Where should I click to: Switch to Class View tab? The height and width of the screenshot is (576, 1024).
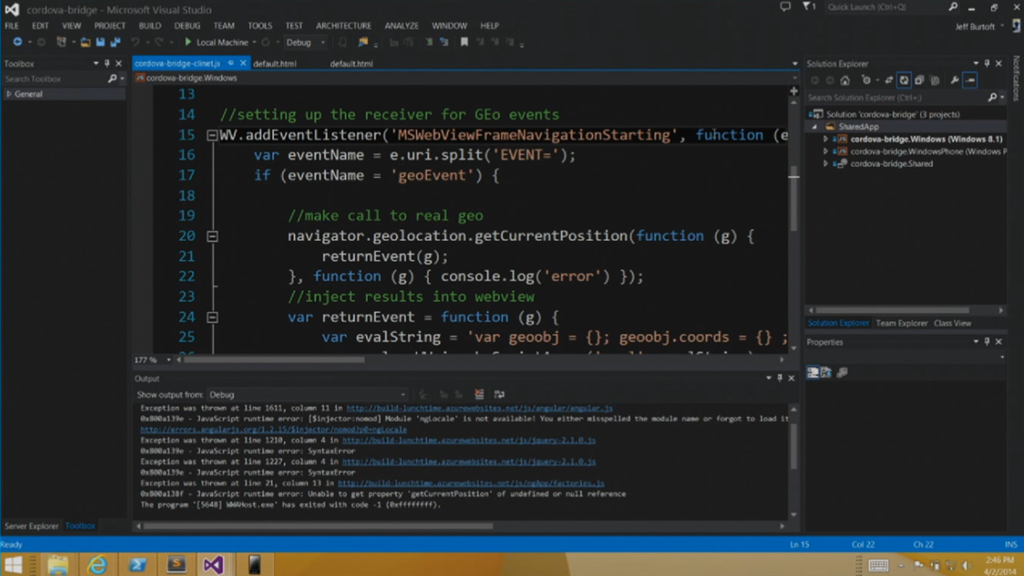952,323
